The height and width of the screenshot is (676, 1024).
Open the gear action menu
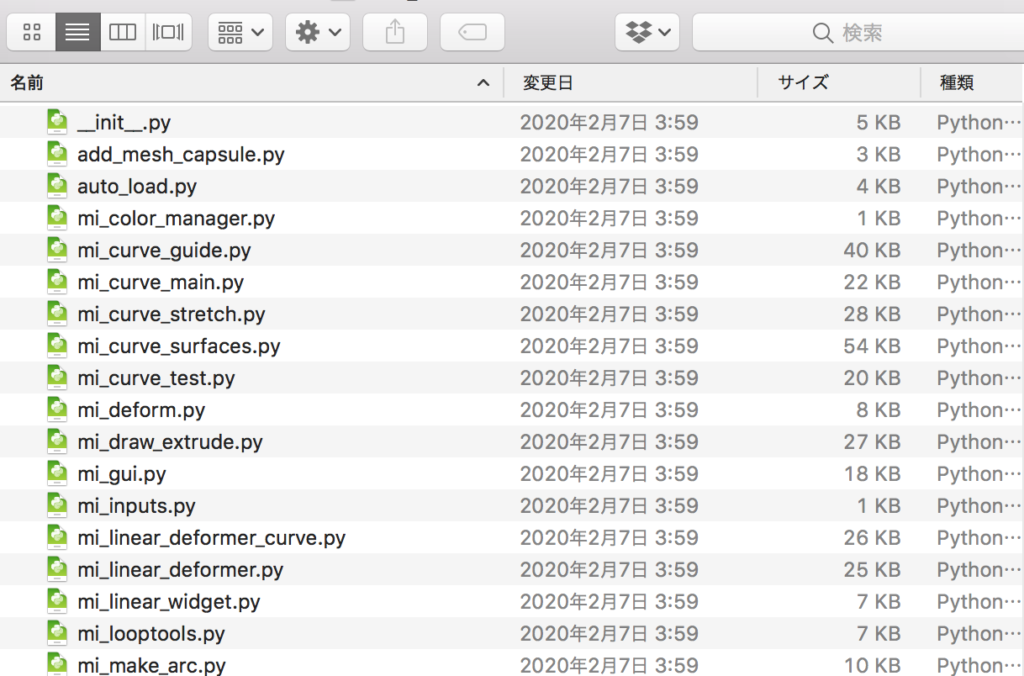[x=317, y=33]
